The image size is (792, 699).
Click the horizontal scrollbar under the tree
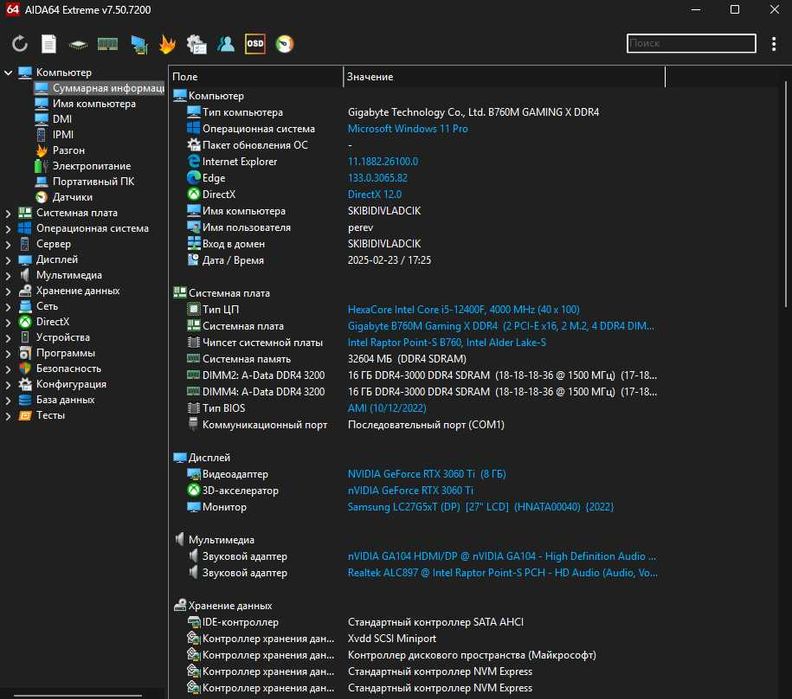[78, 696]
